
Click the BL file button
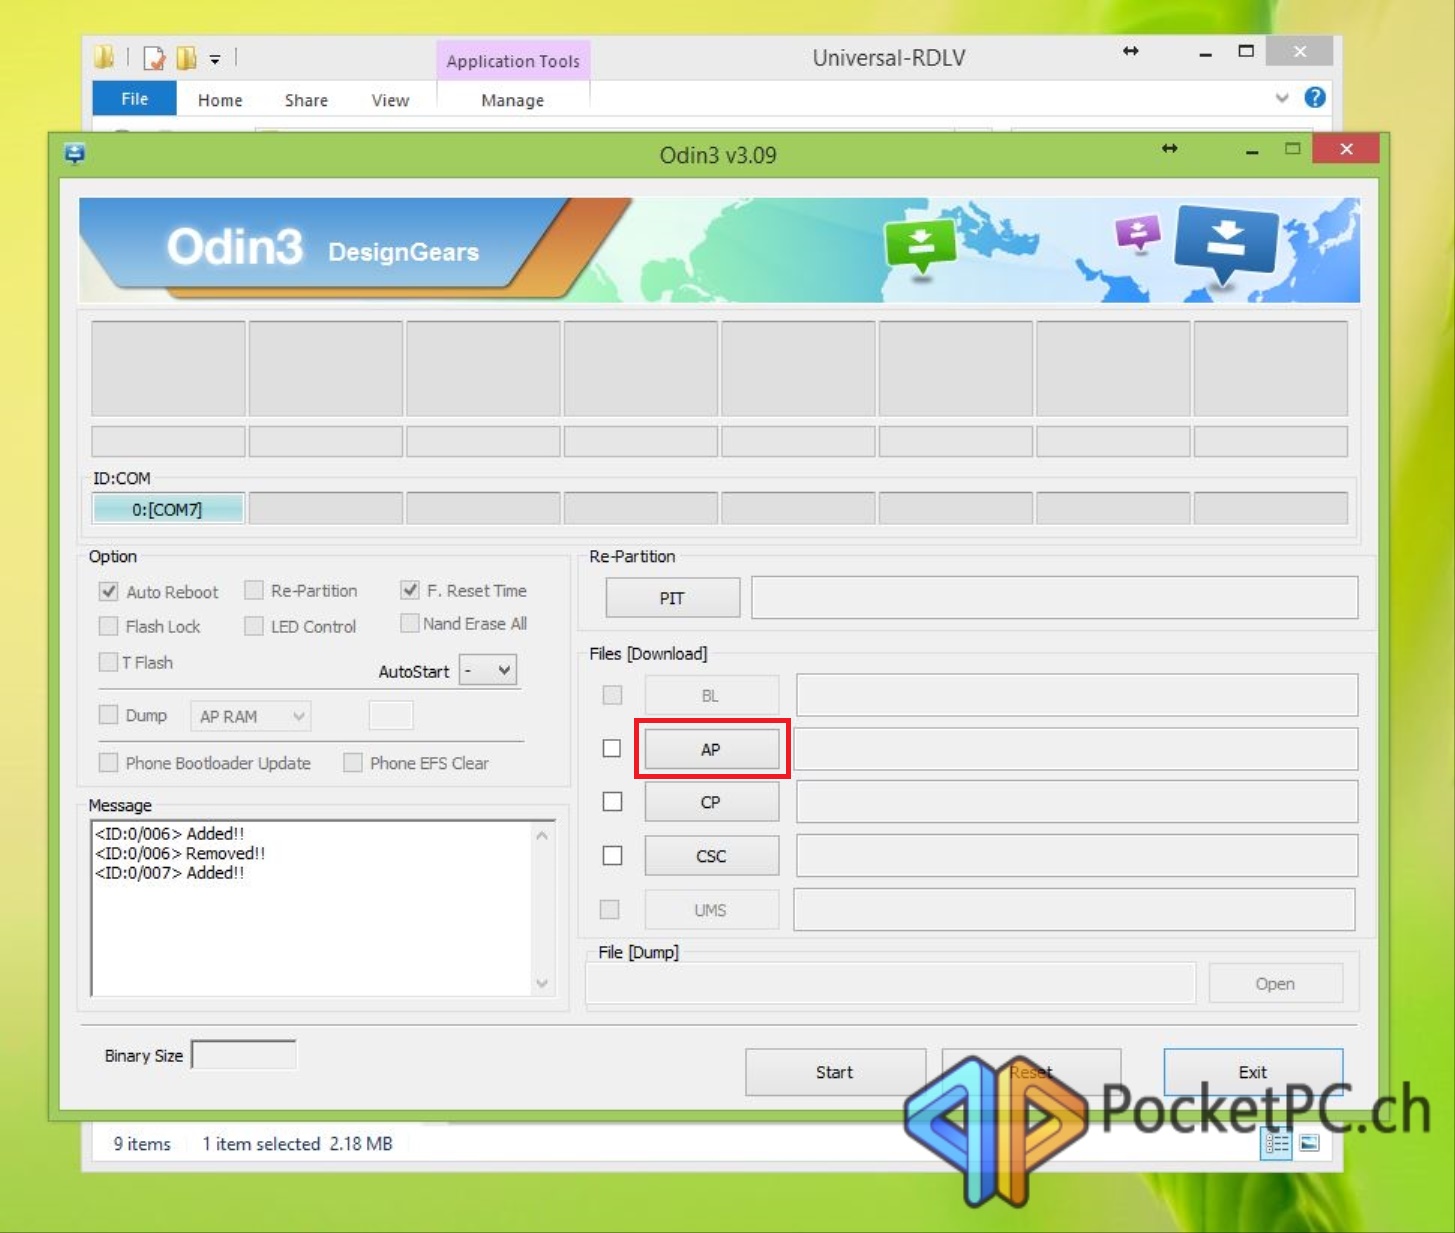tap(711, 695)
